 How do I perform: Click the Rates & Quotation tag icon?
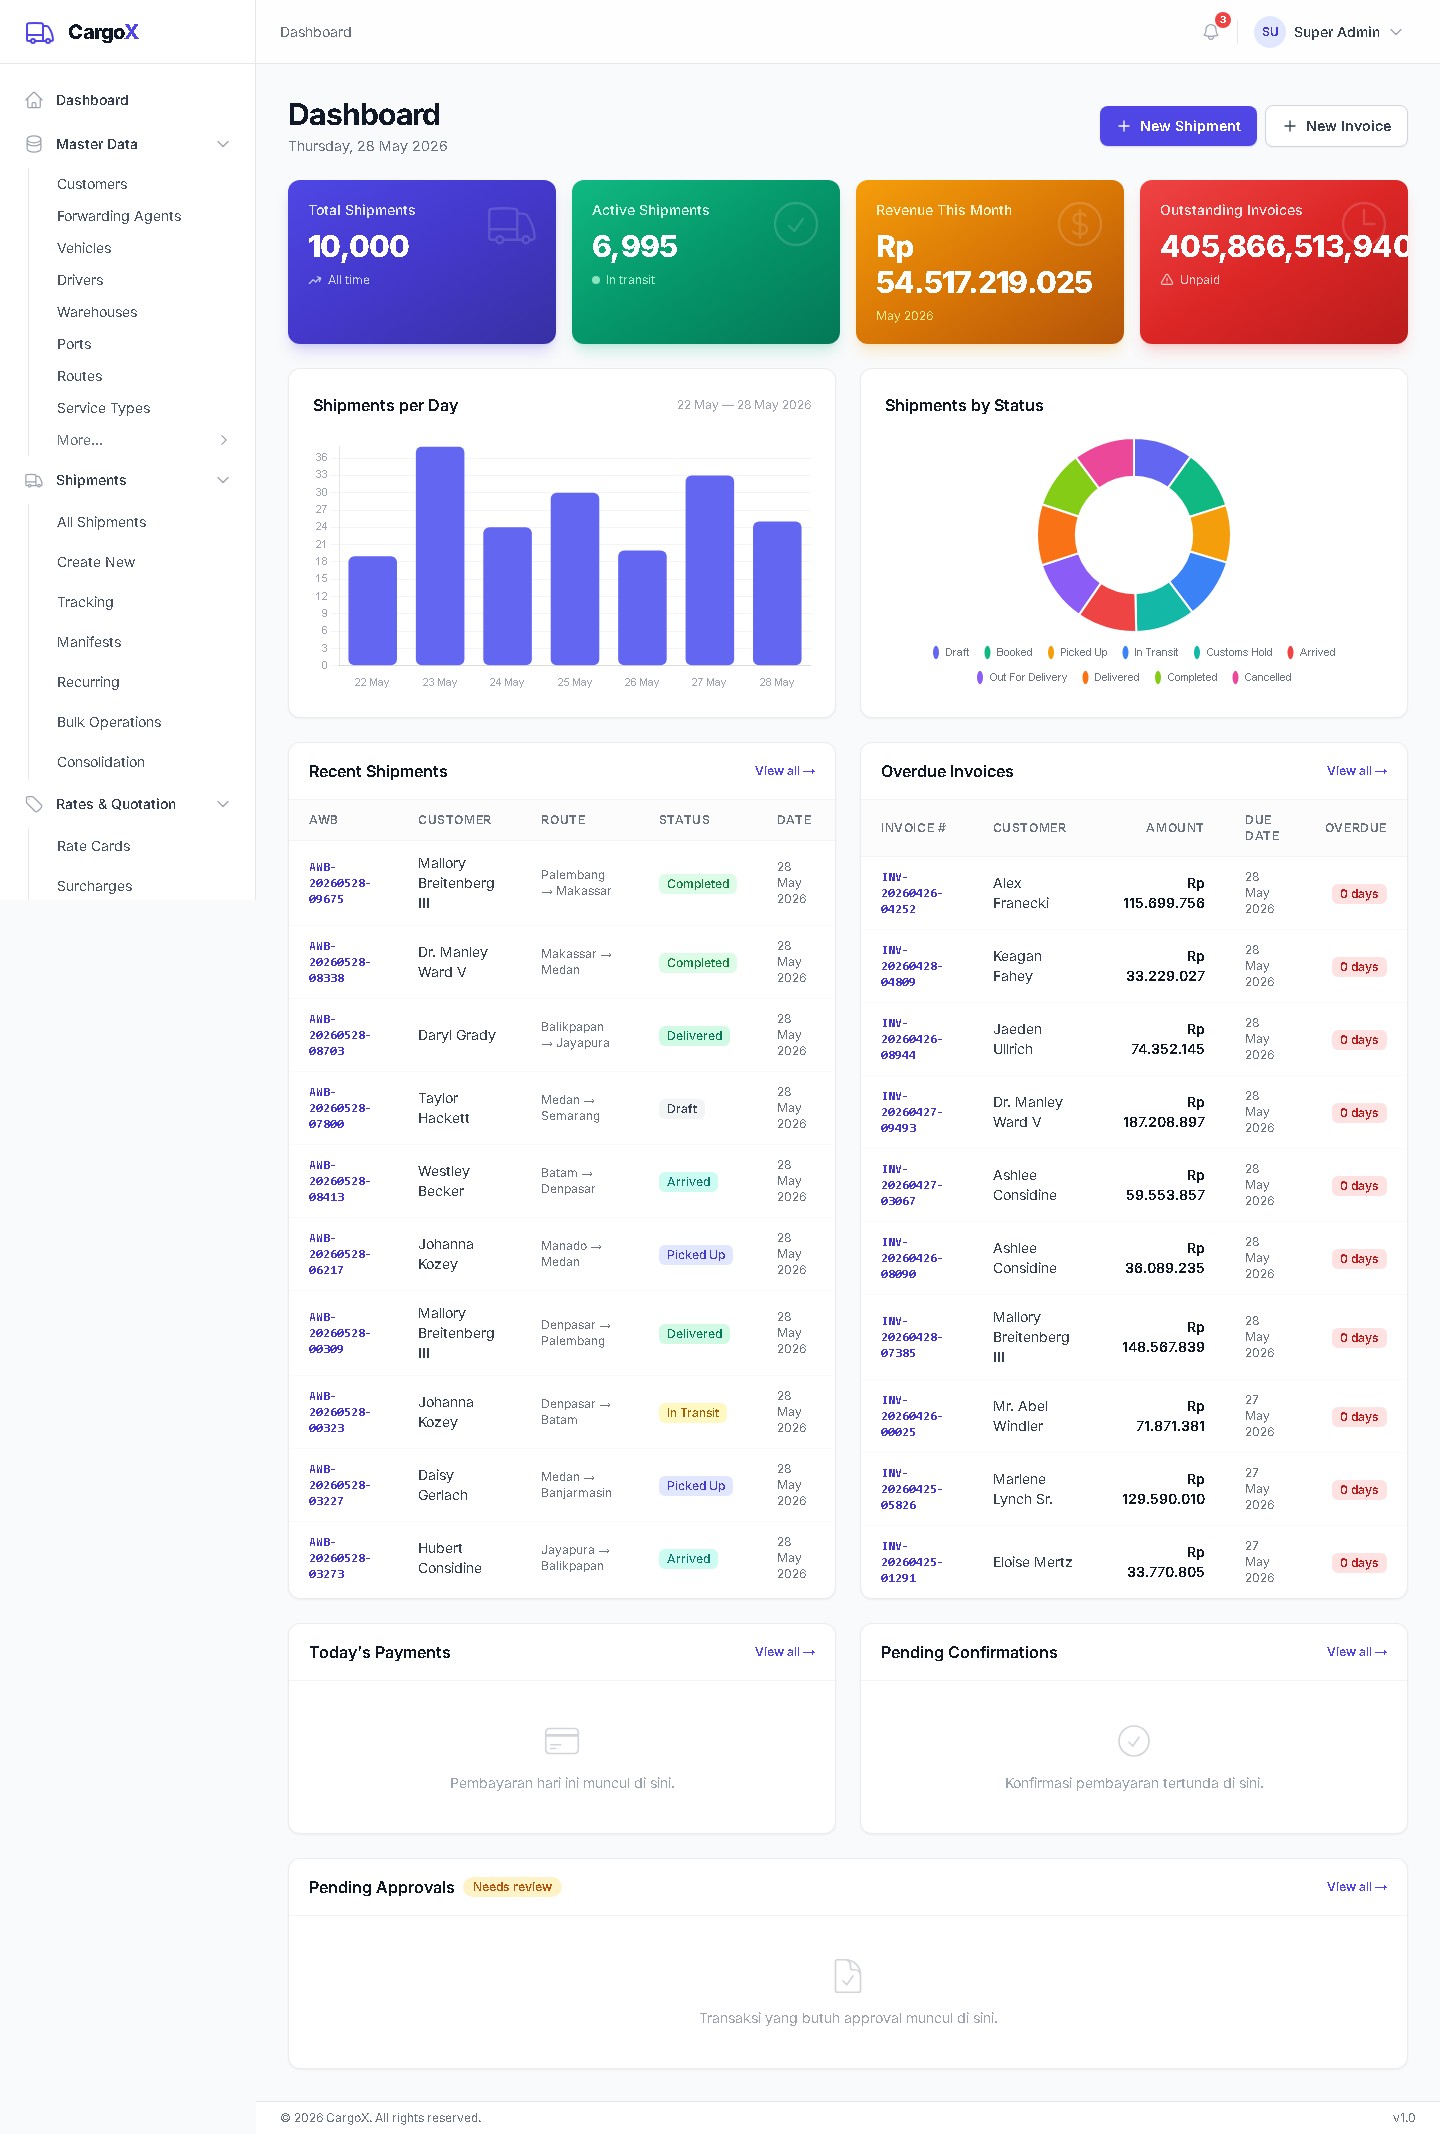click(34, 804)
